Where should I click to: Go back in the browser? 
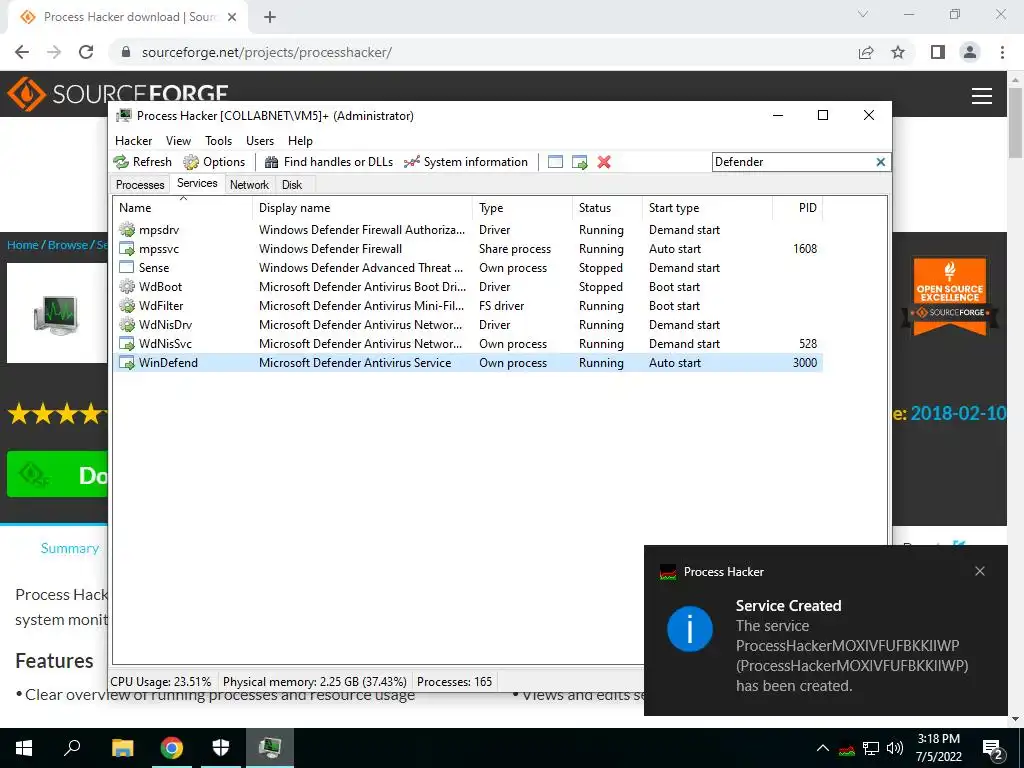point(22,52)
